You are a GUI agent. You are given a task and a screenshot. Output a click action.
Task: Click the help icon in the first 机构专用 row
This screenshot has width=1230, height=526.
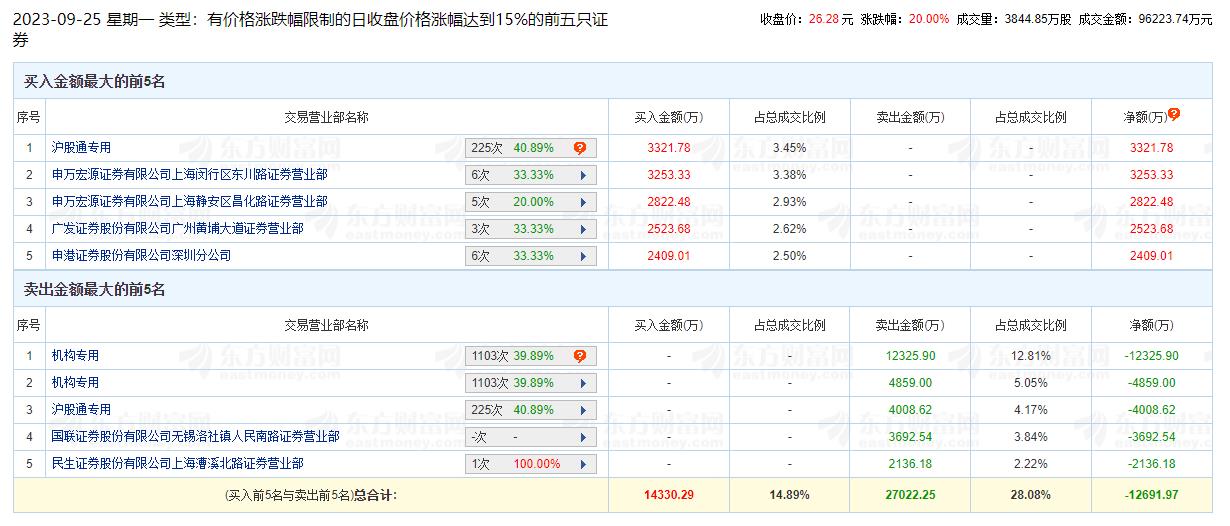click(x=579, y=356)
